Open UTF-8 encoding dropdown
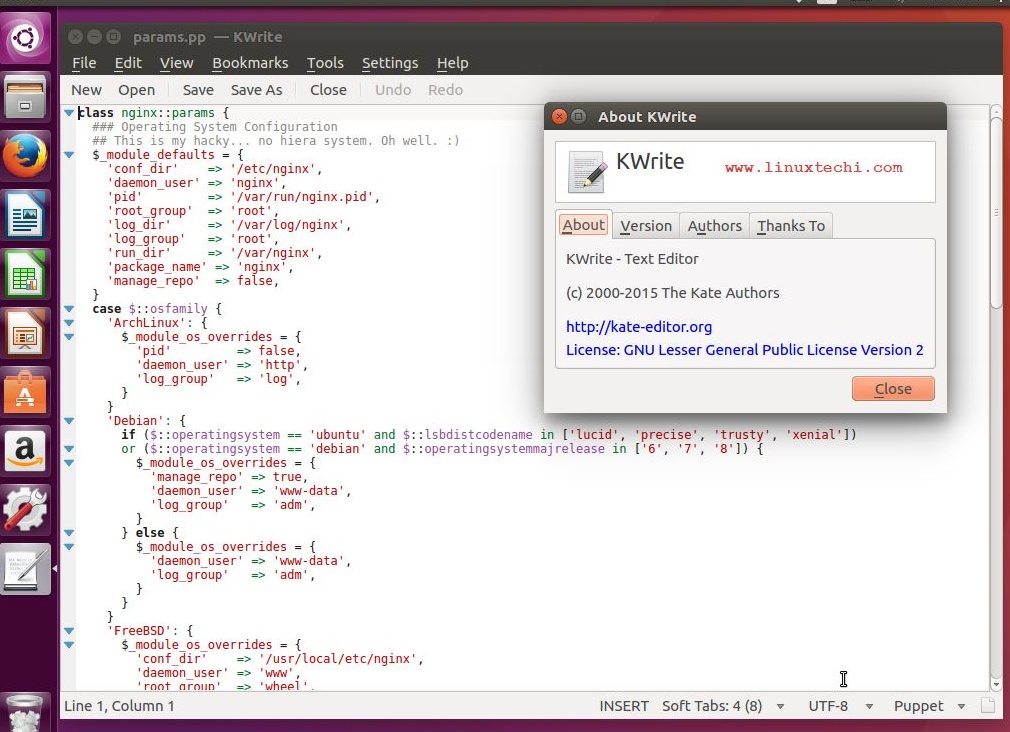The height and width of the screenshot is (732, 1010). point(841,706)
